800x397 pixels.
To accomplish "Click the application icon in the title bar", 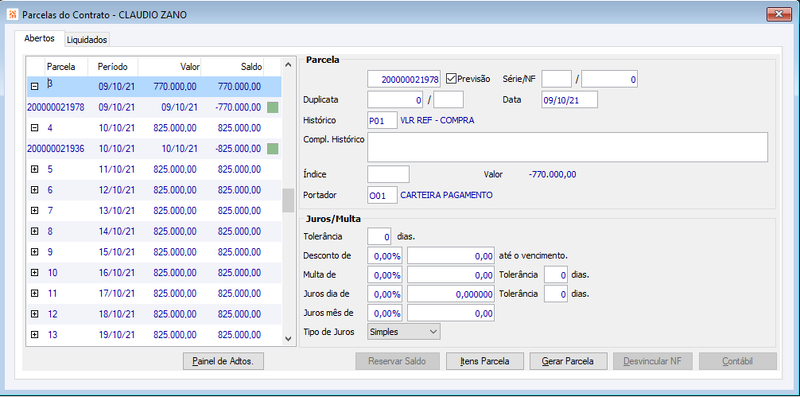I will pos(13,14).
